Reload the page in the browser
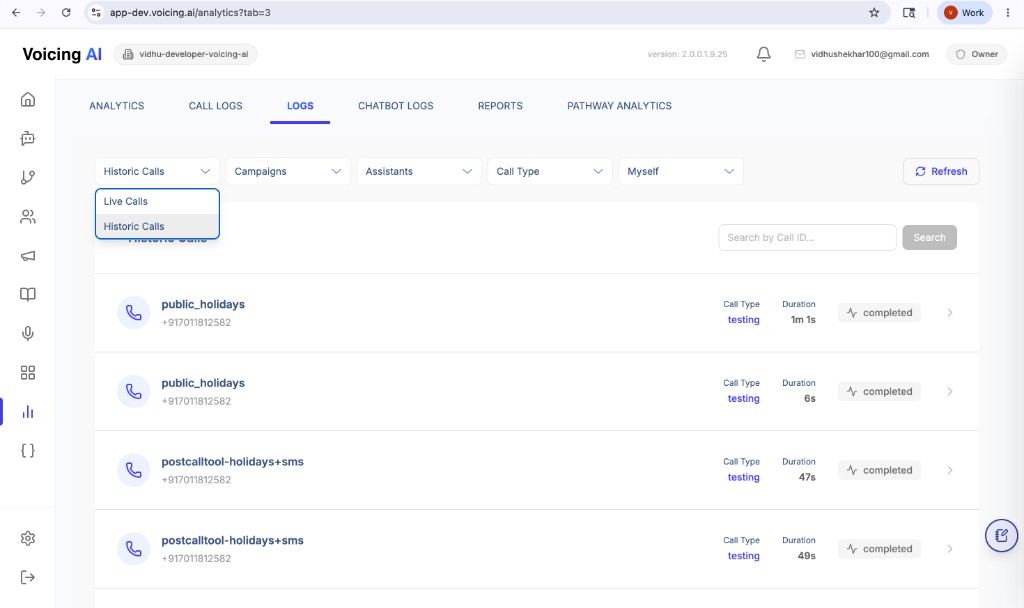The image size is (1024, 608). 66,12
